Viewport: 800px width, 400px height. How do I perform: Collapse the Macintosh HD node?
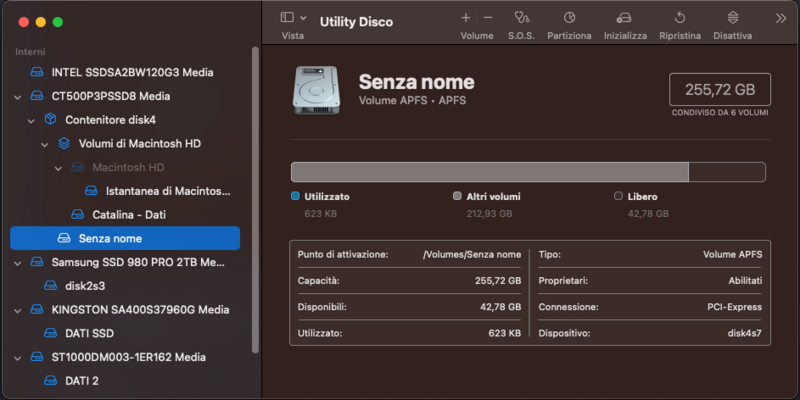[58, 168]
